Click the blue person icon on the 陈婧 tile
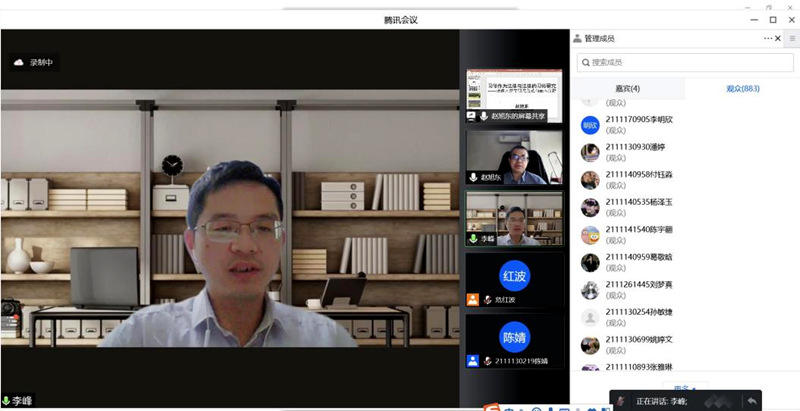Image resolution: width=800 pixels, height=411 pixels. [473, 361]
